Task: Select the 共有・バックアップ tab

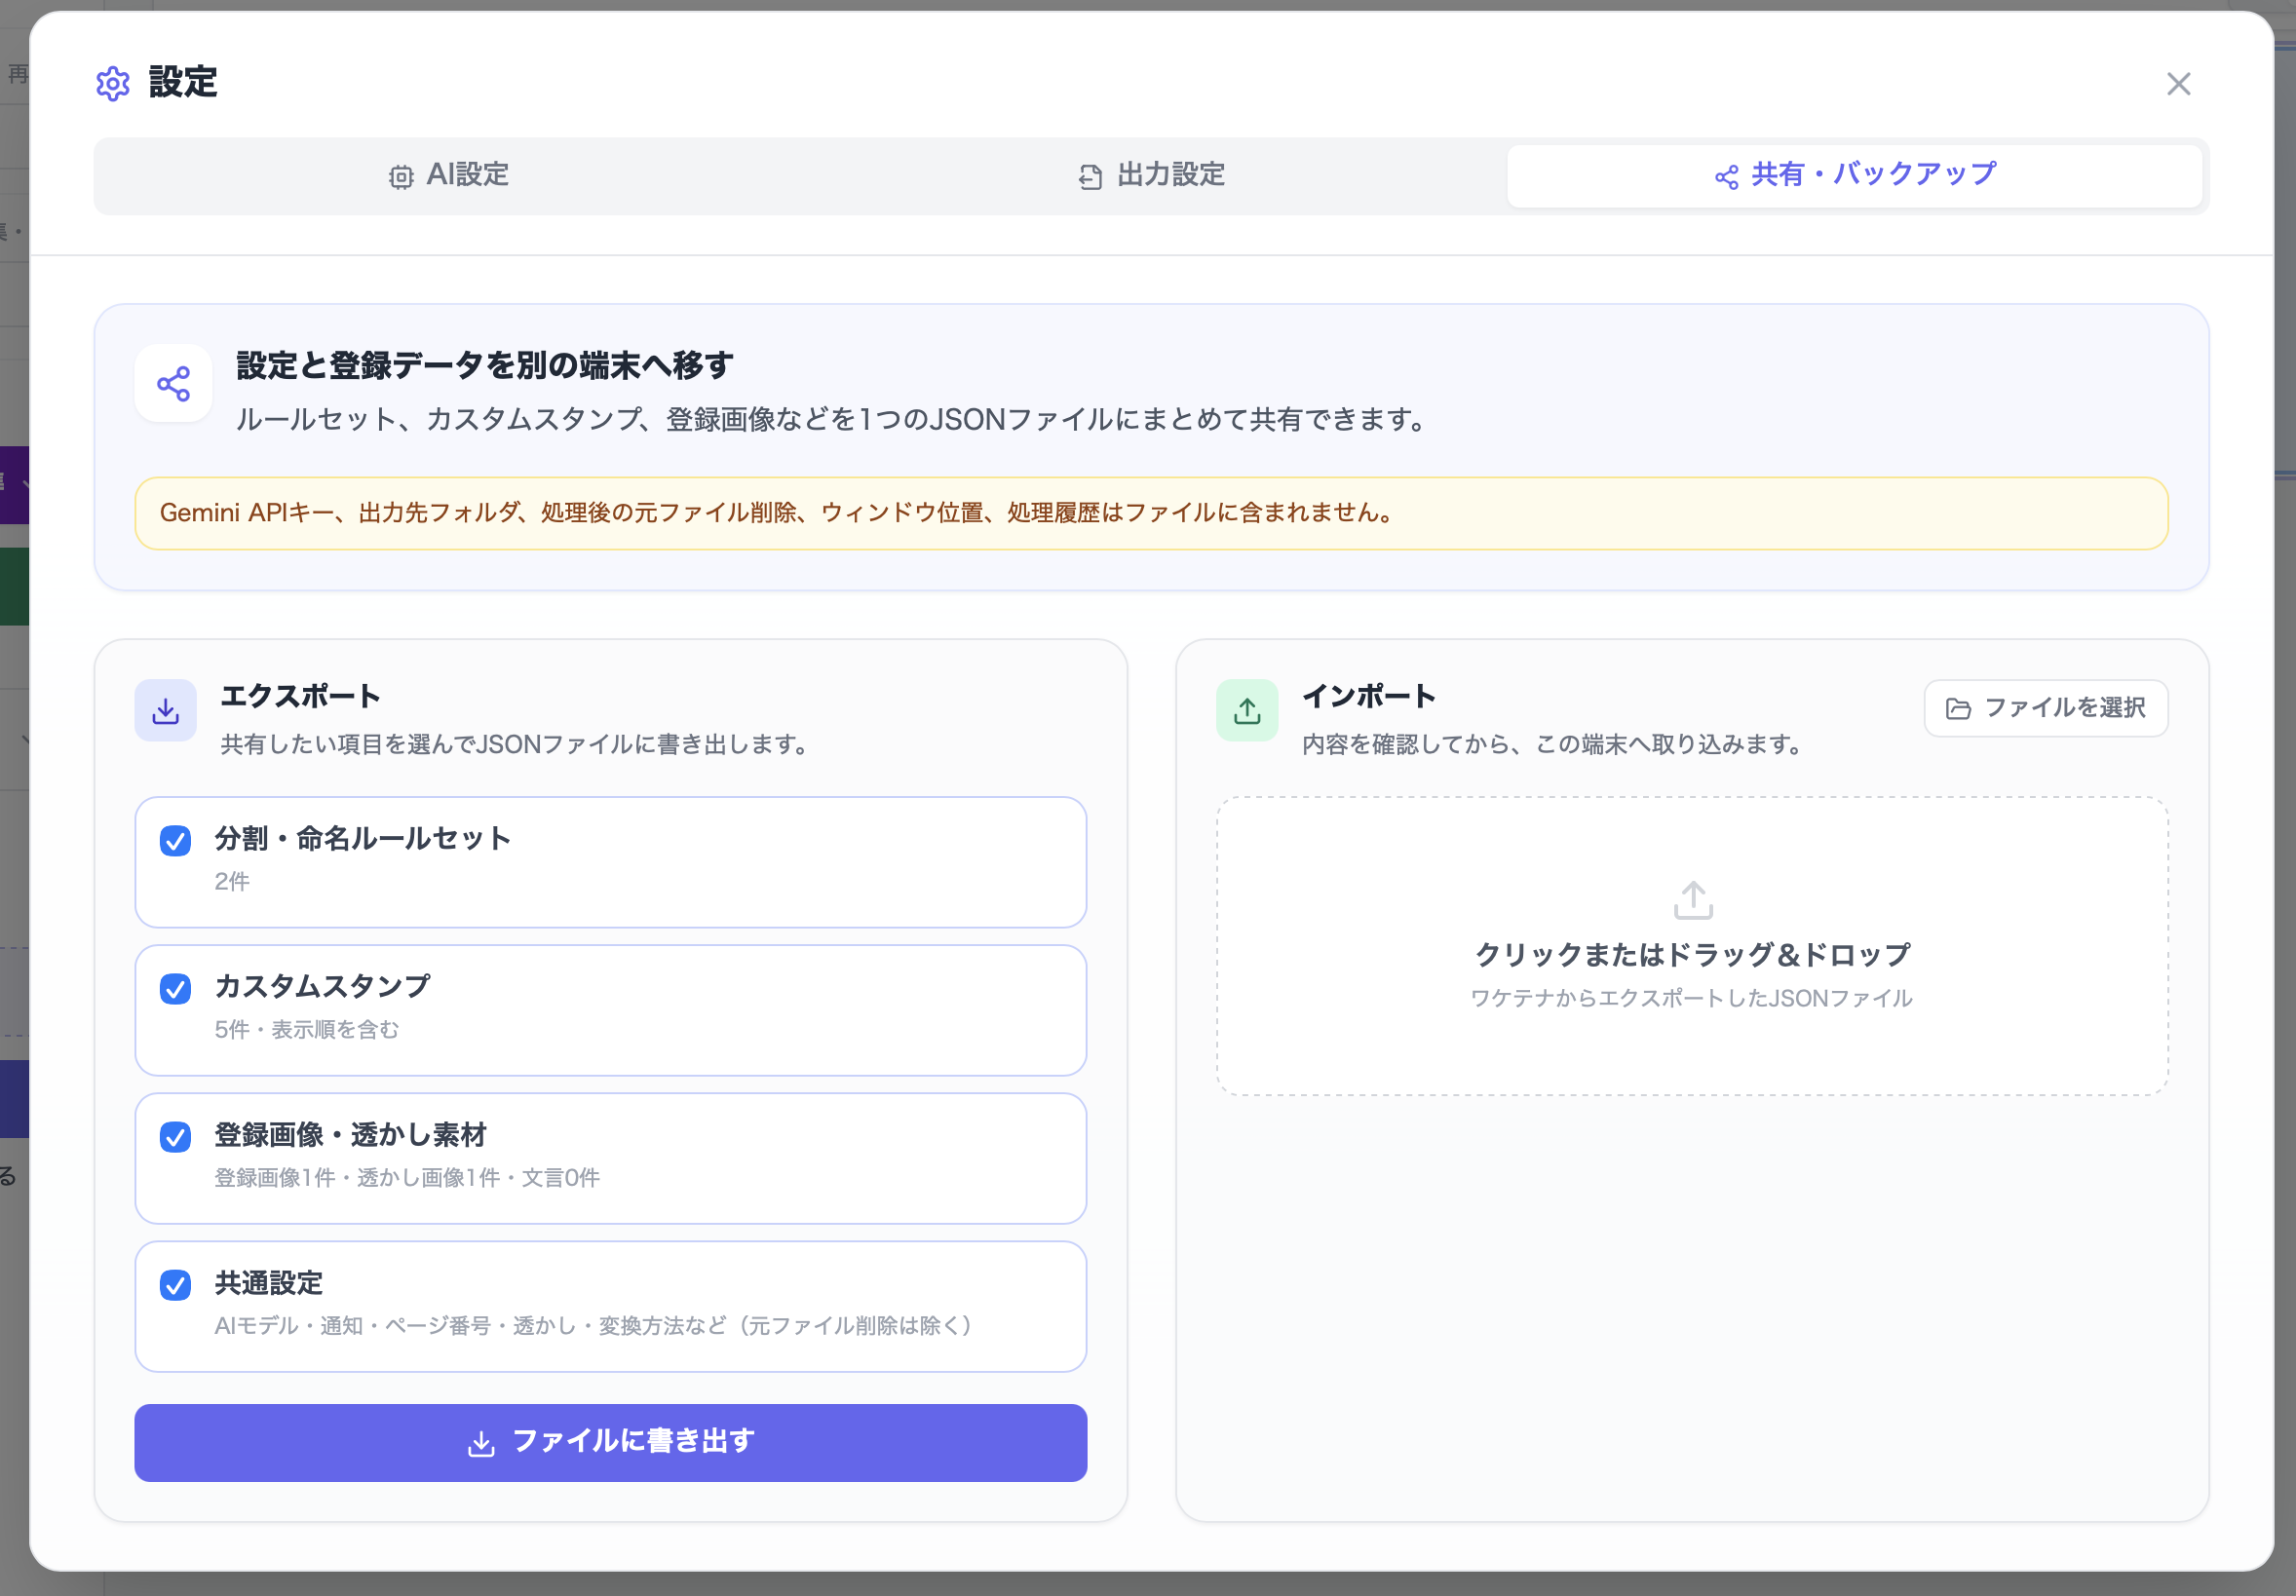Action: tap(1854, 176)
